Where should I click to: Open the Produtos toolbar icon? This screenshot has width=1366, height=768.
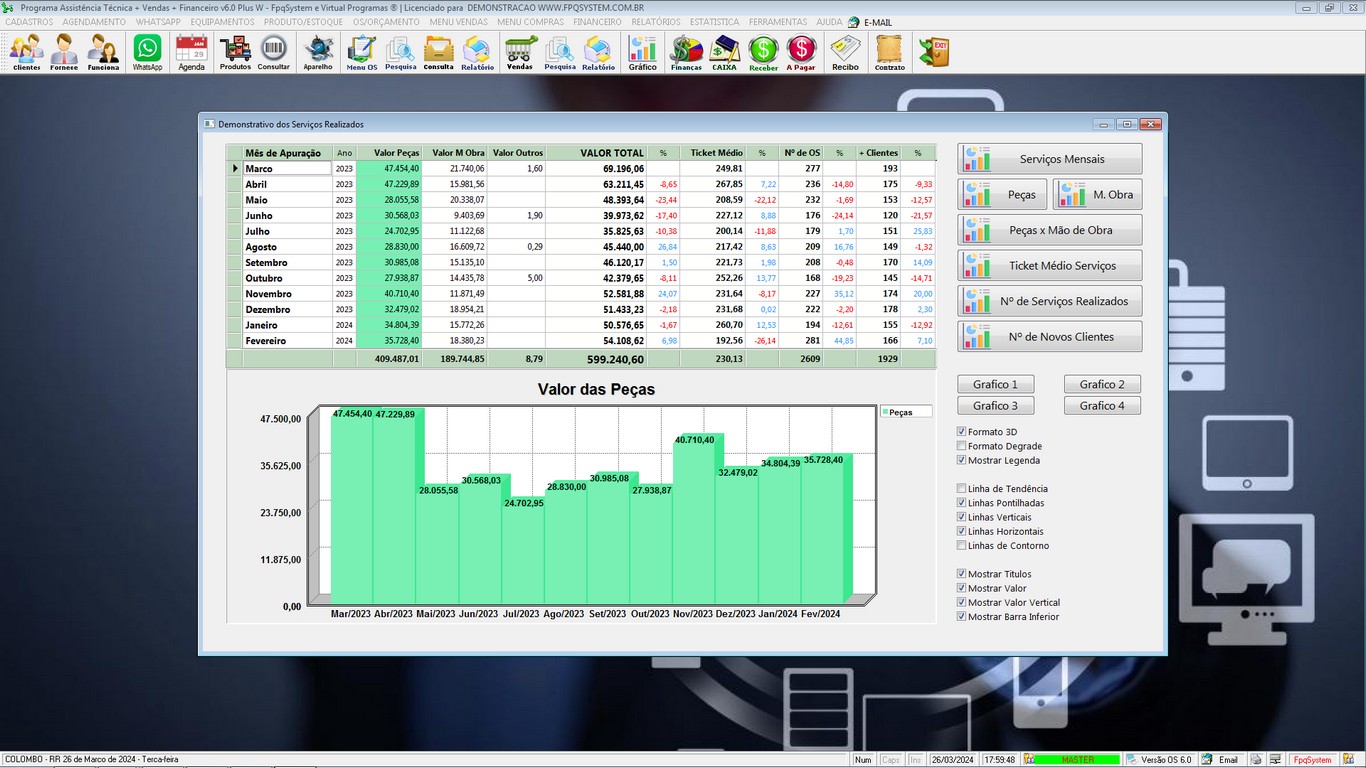[x=235, y=52]
